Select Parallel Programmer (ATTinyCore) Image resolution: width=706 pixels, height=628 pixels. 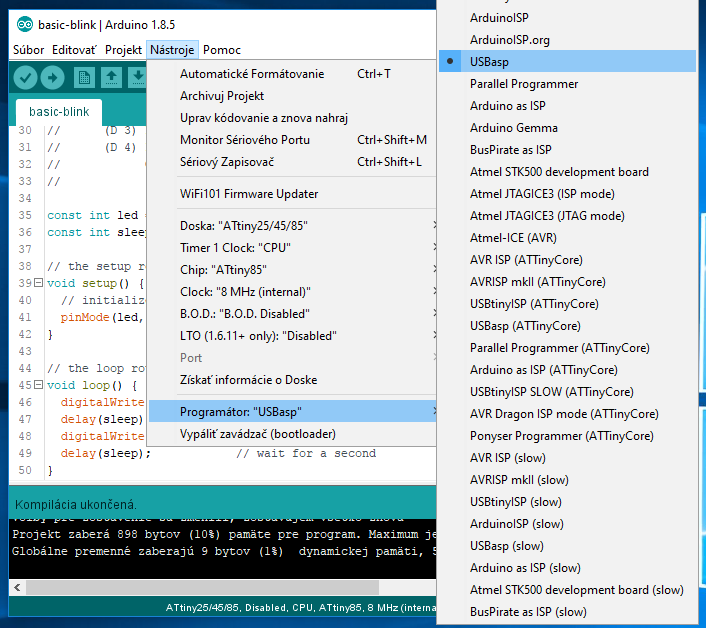pos(567,348)
